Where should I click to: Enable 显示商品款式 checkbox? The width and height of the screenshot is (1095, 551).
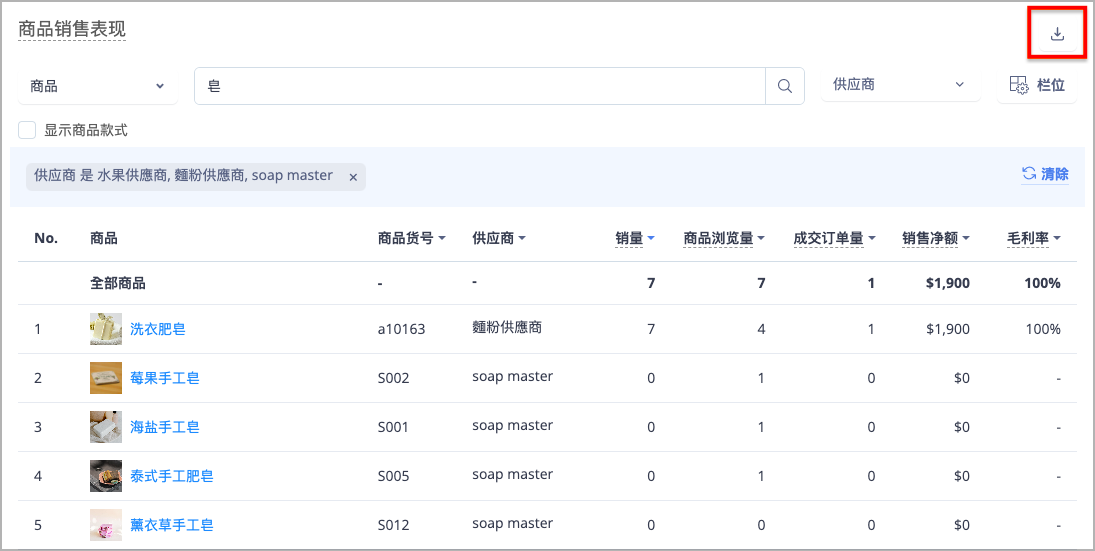(27, 130)
